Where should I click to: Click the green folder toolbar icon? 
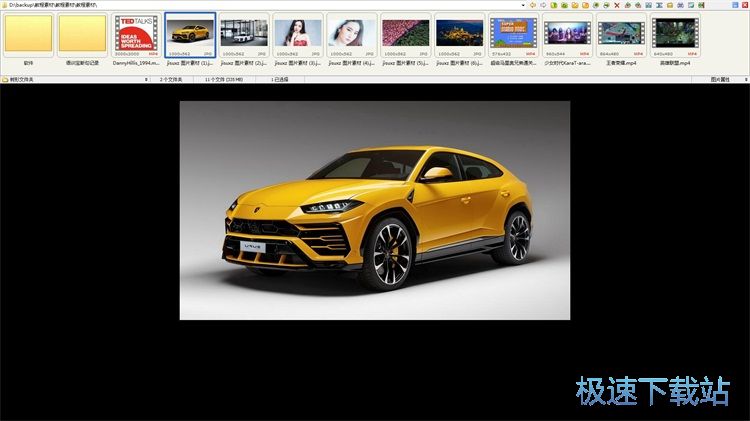(x=564, y=5)
